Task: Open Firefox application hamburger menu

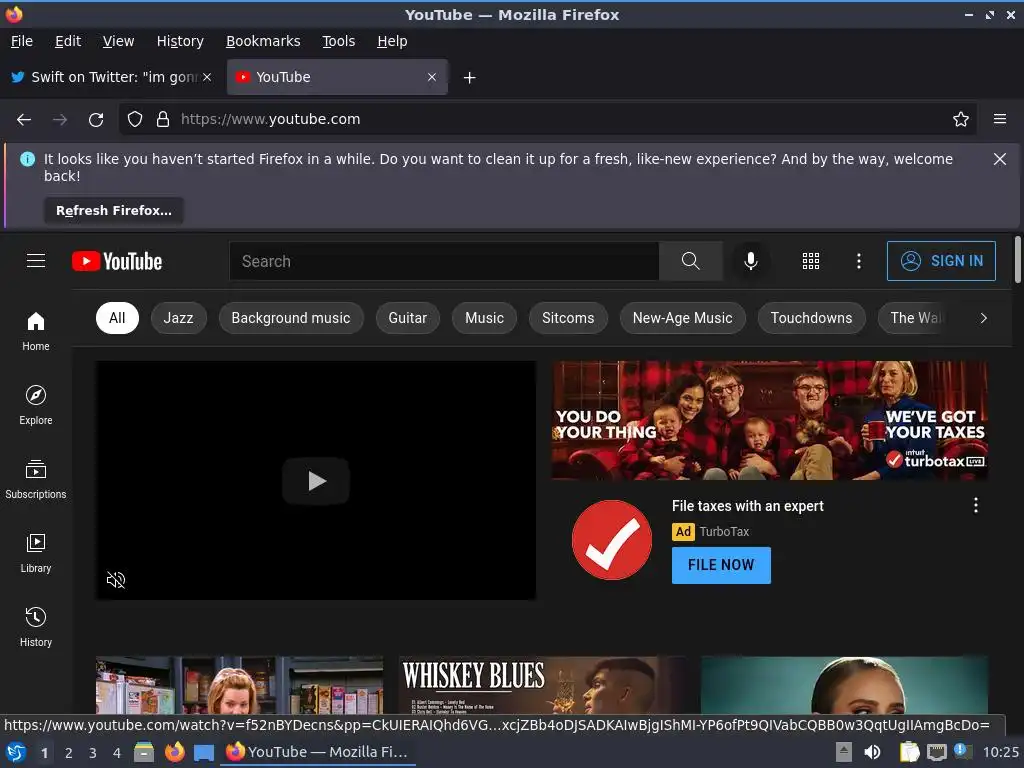Action: click(1000, 120)
